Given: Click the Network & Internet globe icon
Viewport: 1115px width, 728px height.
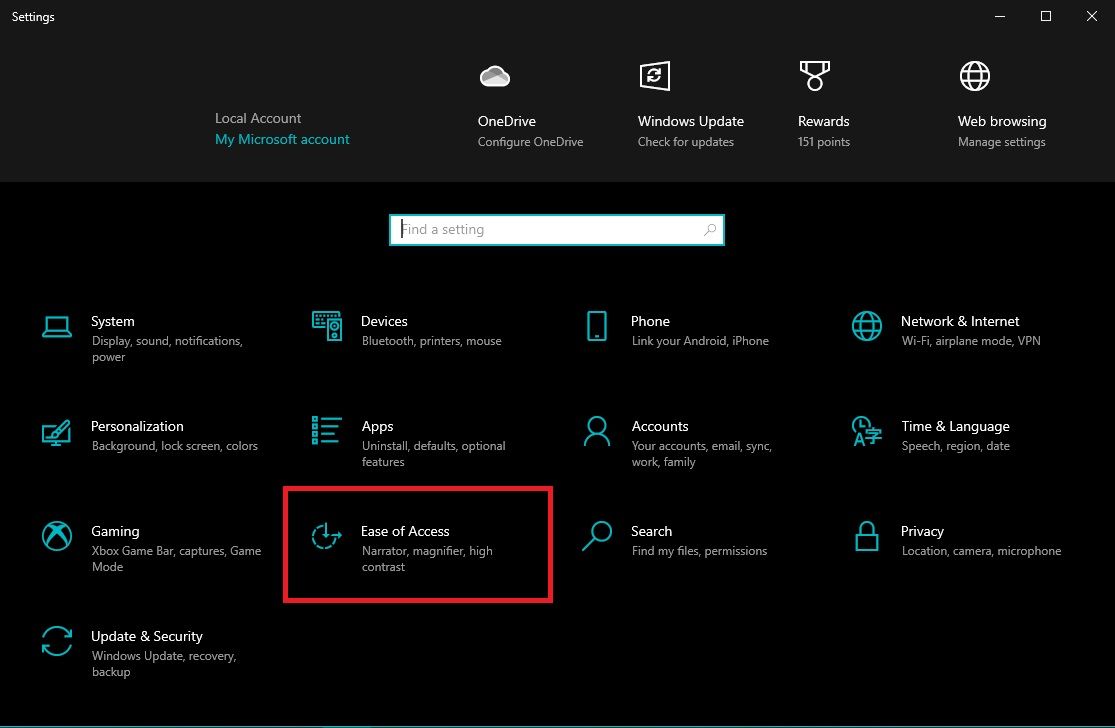Looking at the screenshot, I should [867, 326].
